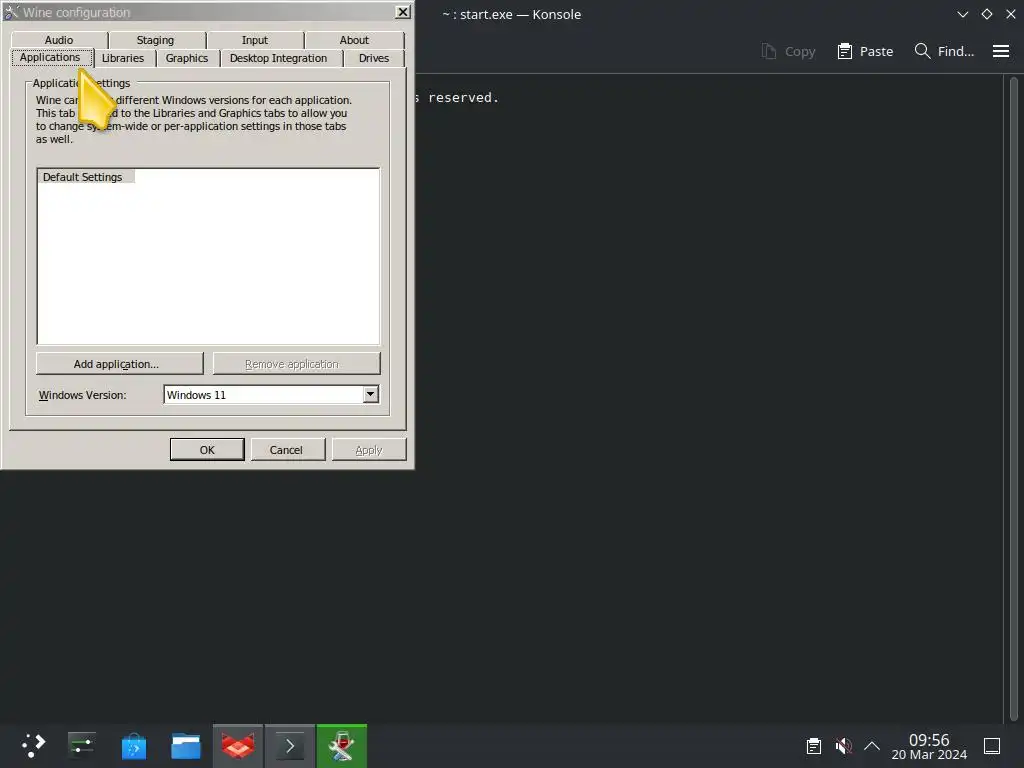Click Cancel in Wine configuration
This screenshot has height=768, width=1024.
(x=287, y=449)
